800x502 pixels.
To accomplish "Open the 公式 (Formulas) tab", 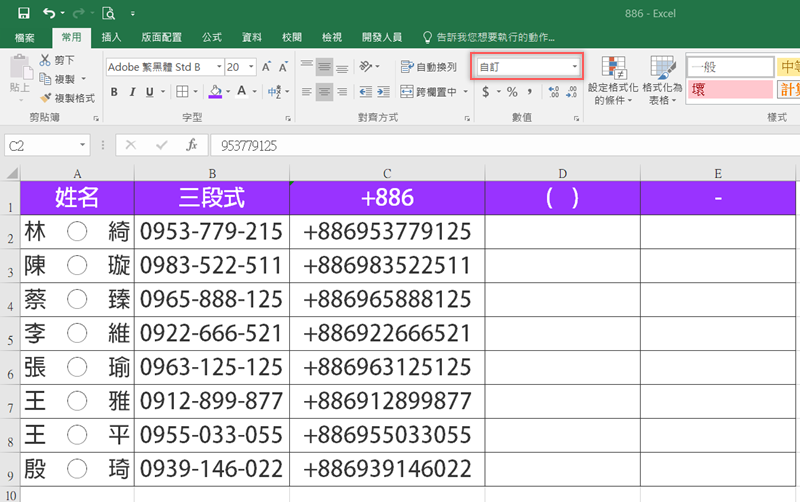I will point(212,37).
